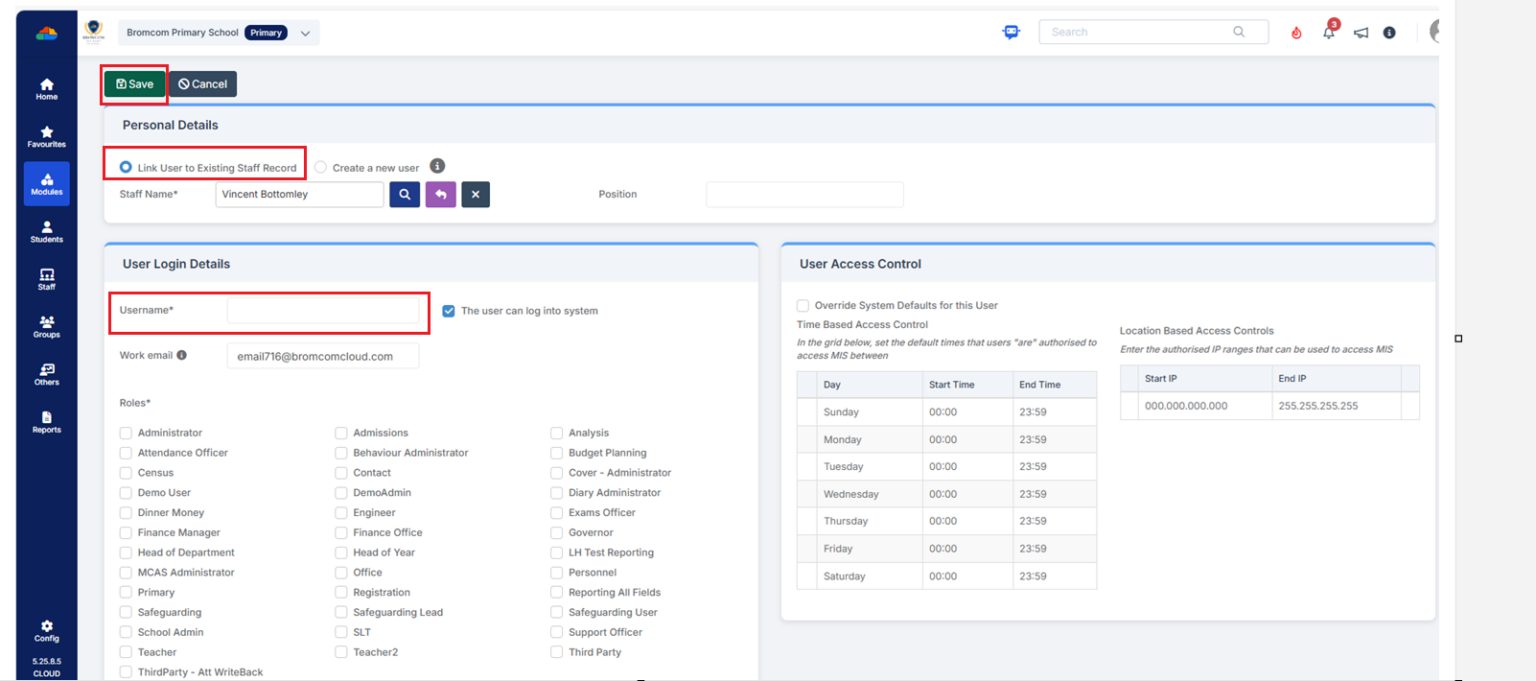Check the Teacher role checkbox
1536x681 pixels.
(126, 651)
